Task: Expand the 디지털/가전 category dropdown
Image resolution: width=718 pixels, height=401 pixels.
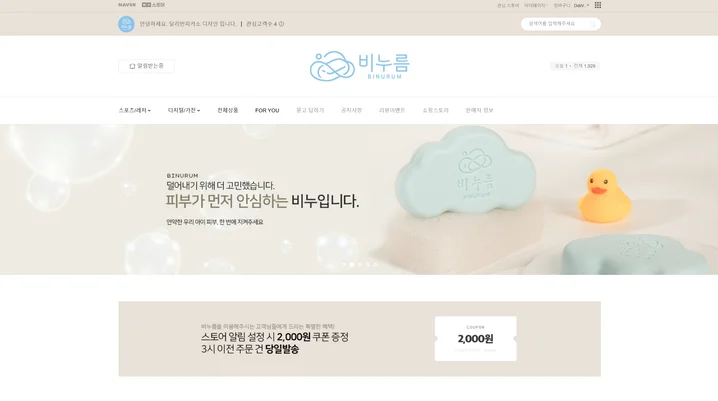Action: (x=184, y=110)
